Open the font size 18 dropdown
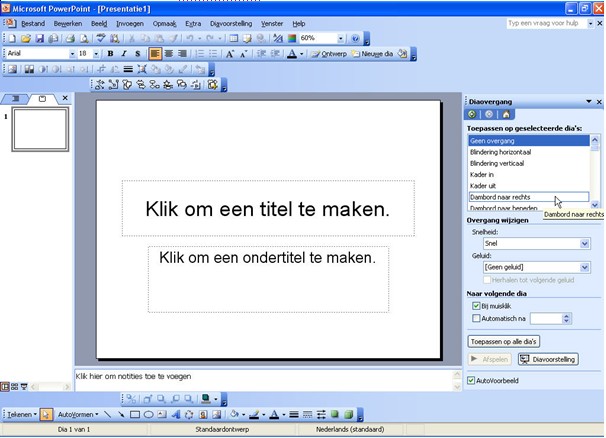Image resolution: width=606 pixels, height=438 pixels. 96,54
